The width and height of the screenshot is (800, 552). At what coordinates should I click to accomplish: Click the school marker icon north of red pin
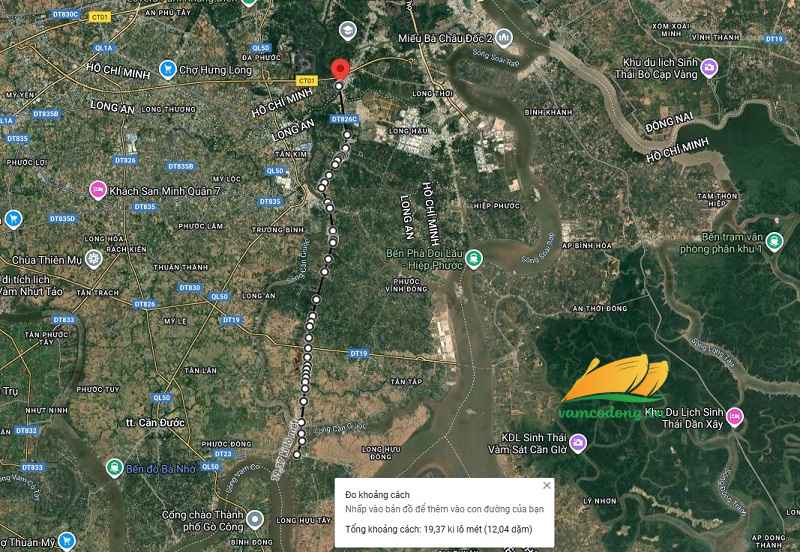(x=347, y=31)
